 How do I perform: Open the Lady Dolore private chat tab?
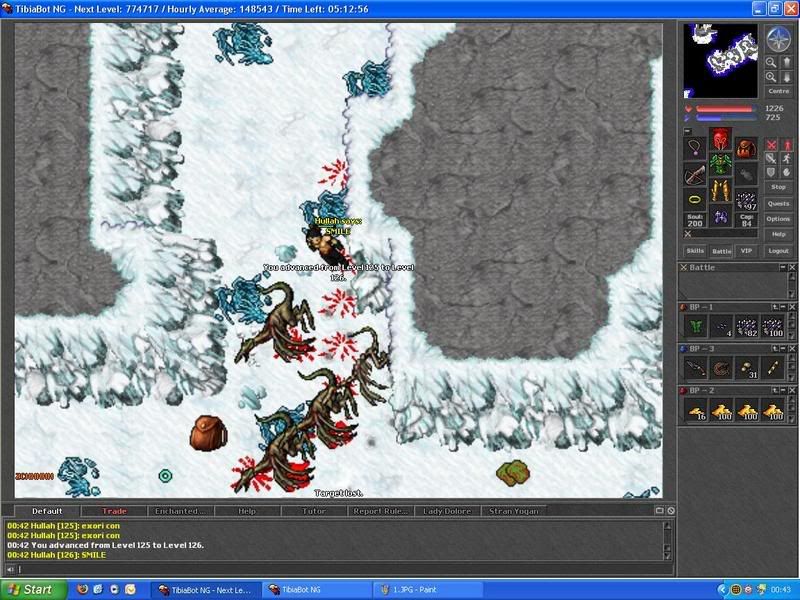[447, 511]
